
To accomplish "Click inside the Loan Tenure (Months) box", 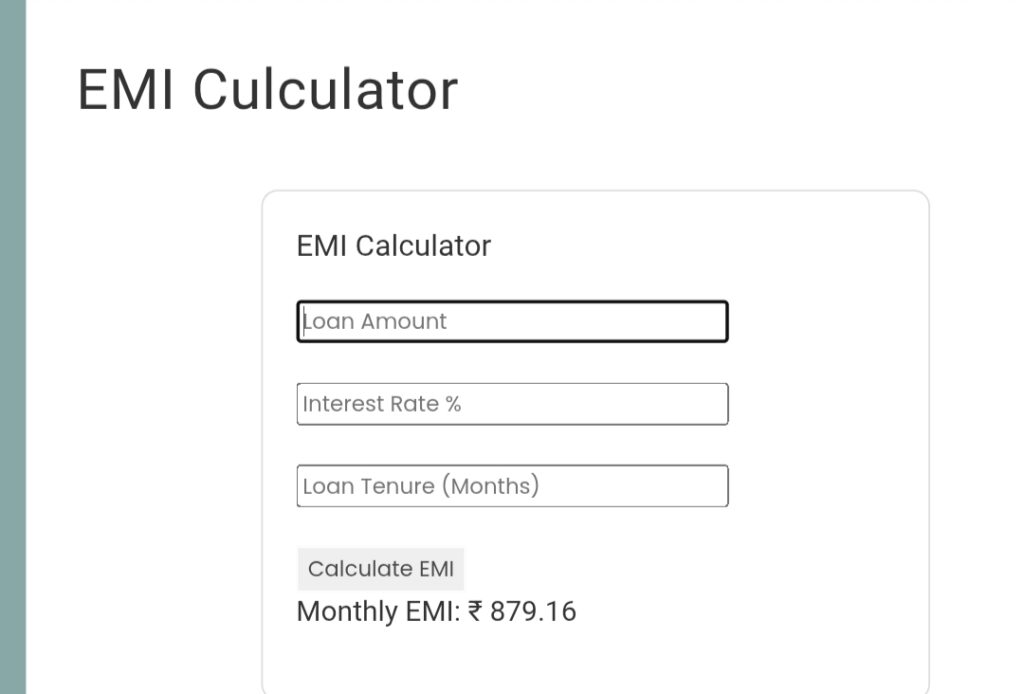I will pyautogui.click(x=512, y=485).
